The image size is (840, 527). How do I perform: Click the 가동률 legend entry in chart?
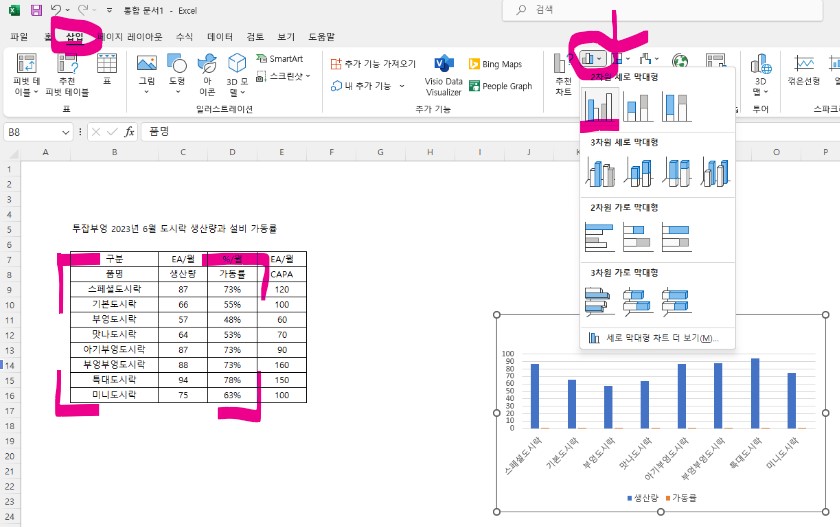[x=681, y=498]
